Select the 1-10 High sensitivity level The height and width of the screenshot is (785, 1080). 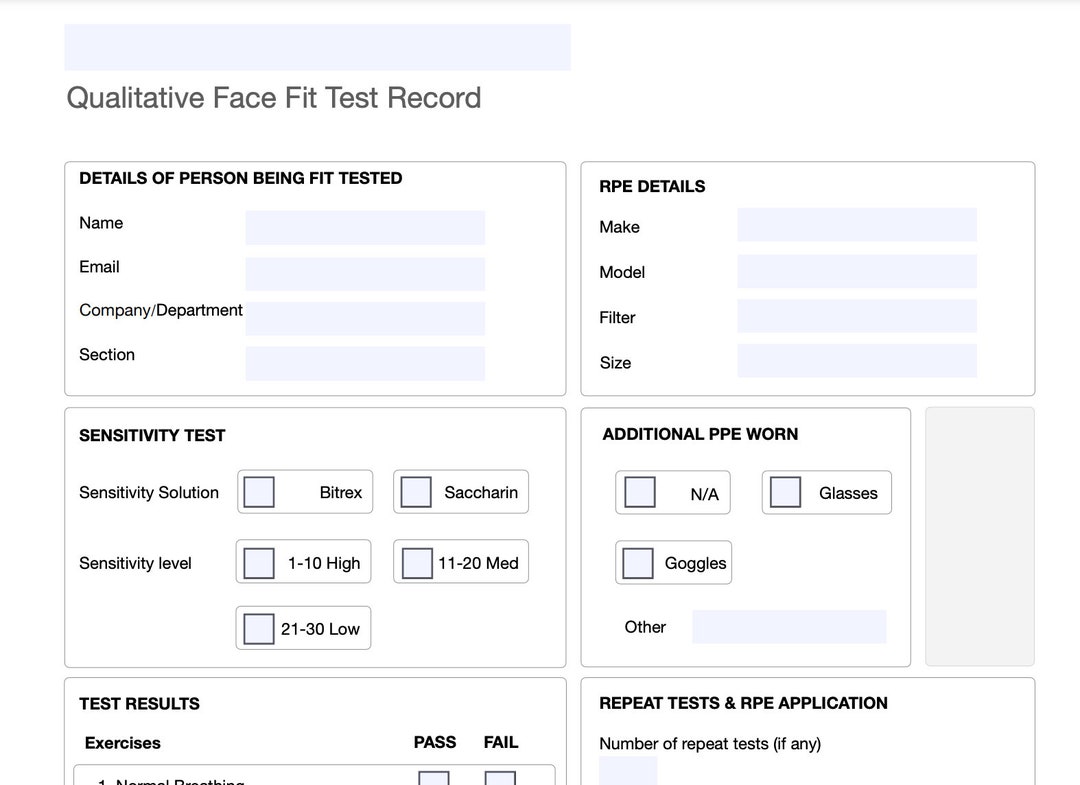[258, 562]
